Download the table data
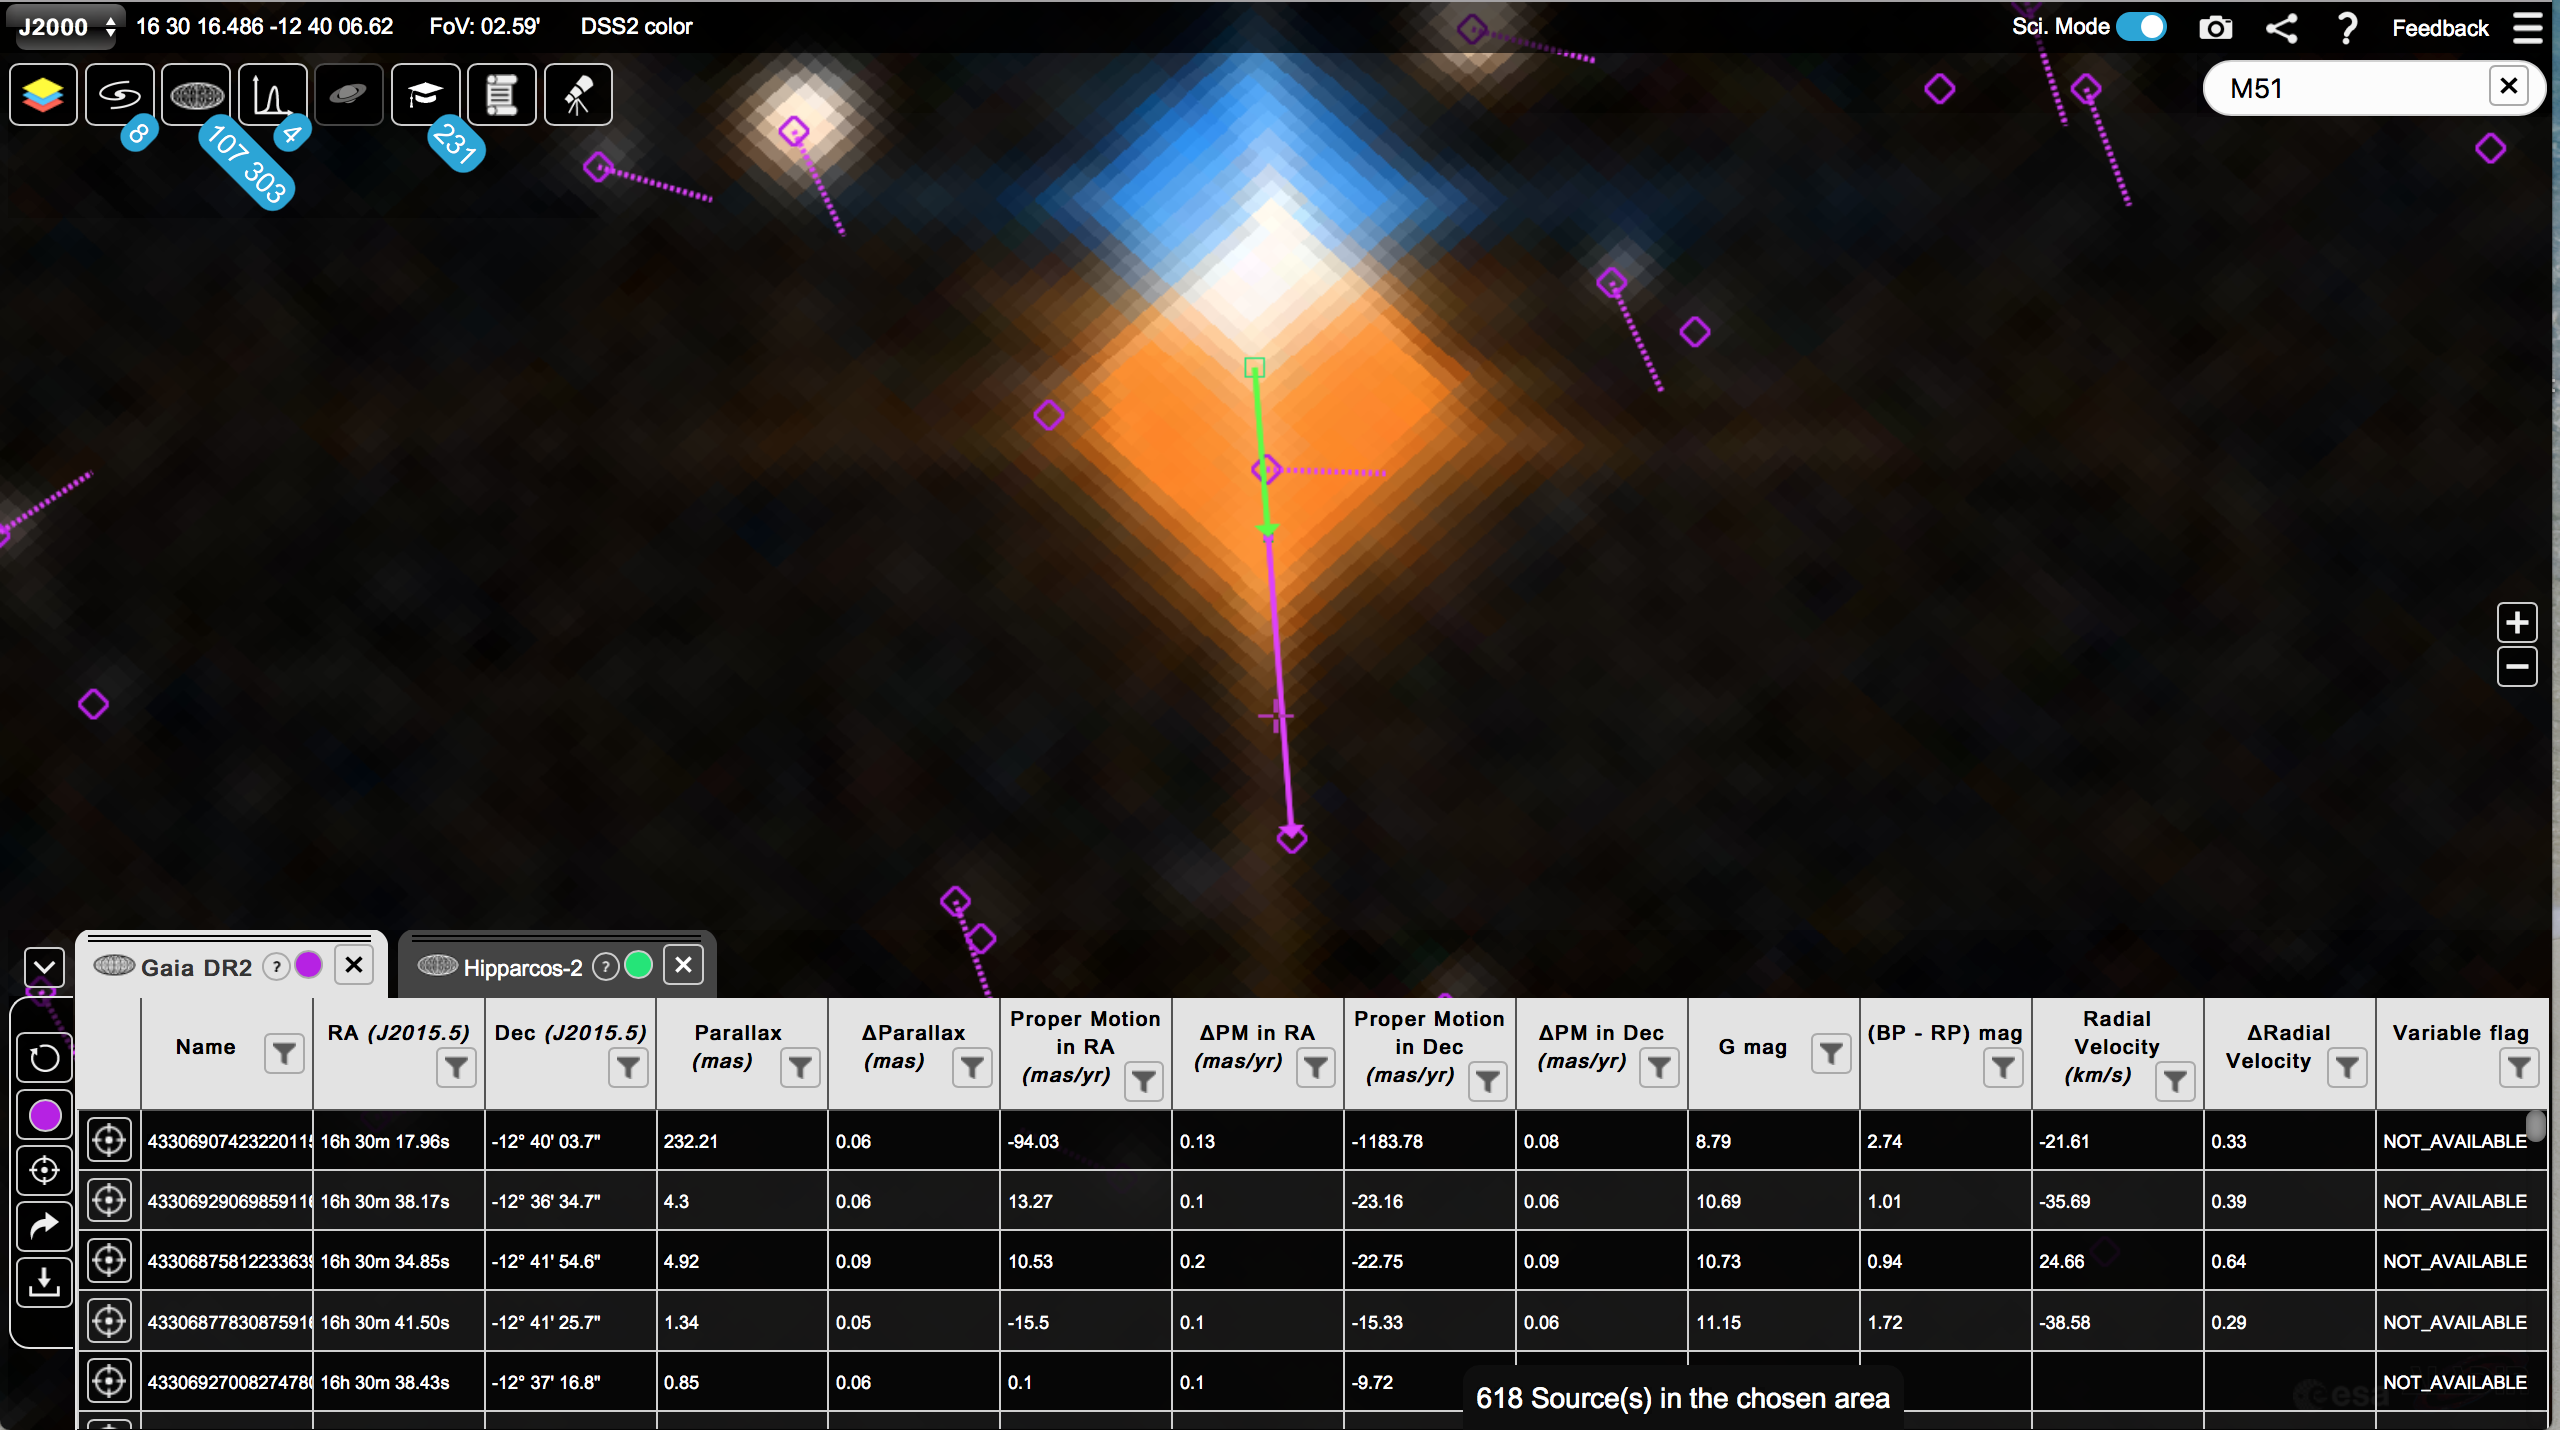Image resolution: width=2560 pixels, height=1430 pixels. point(44,1282)
